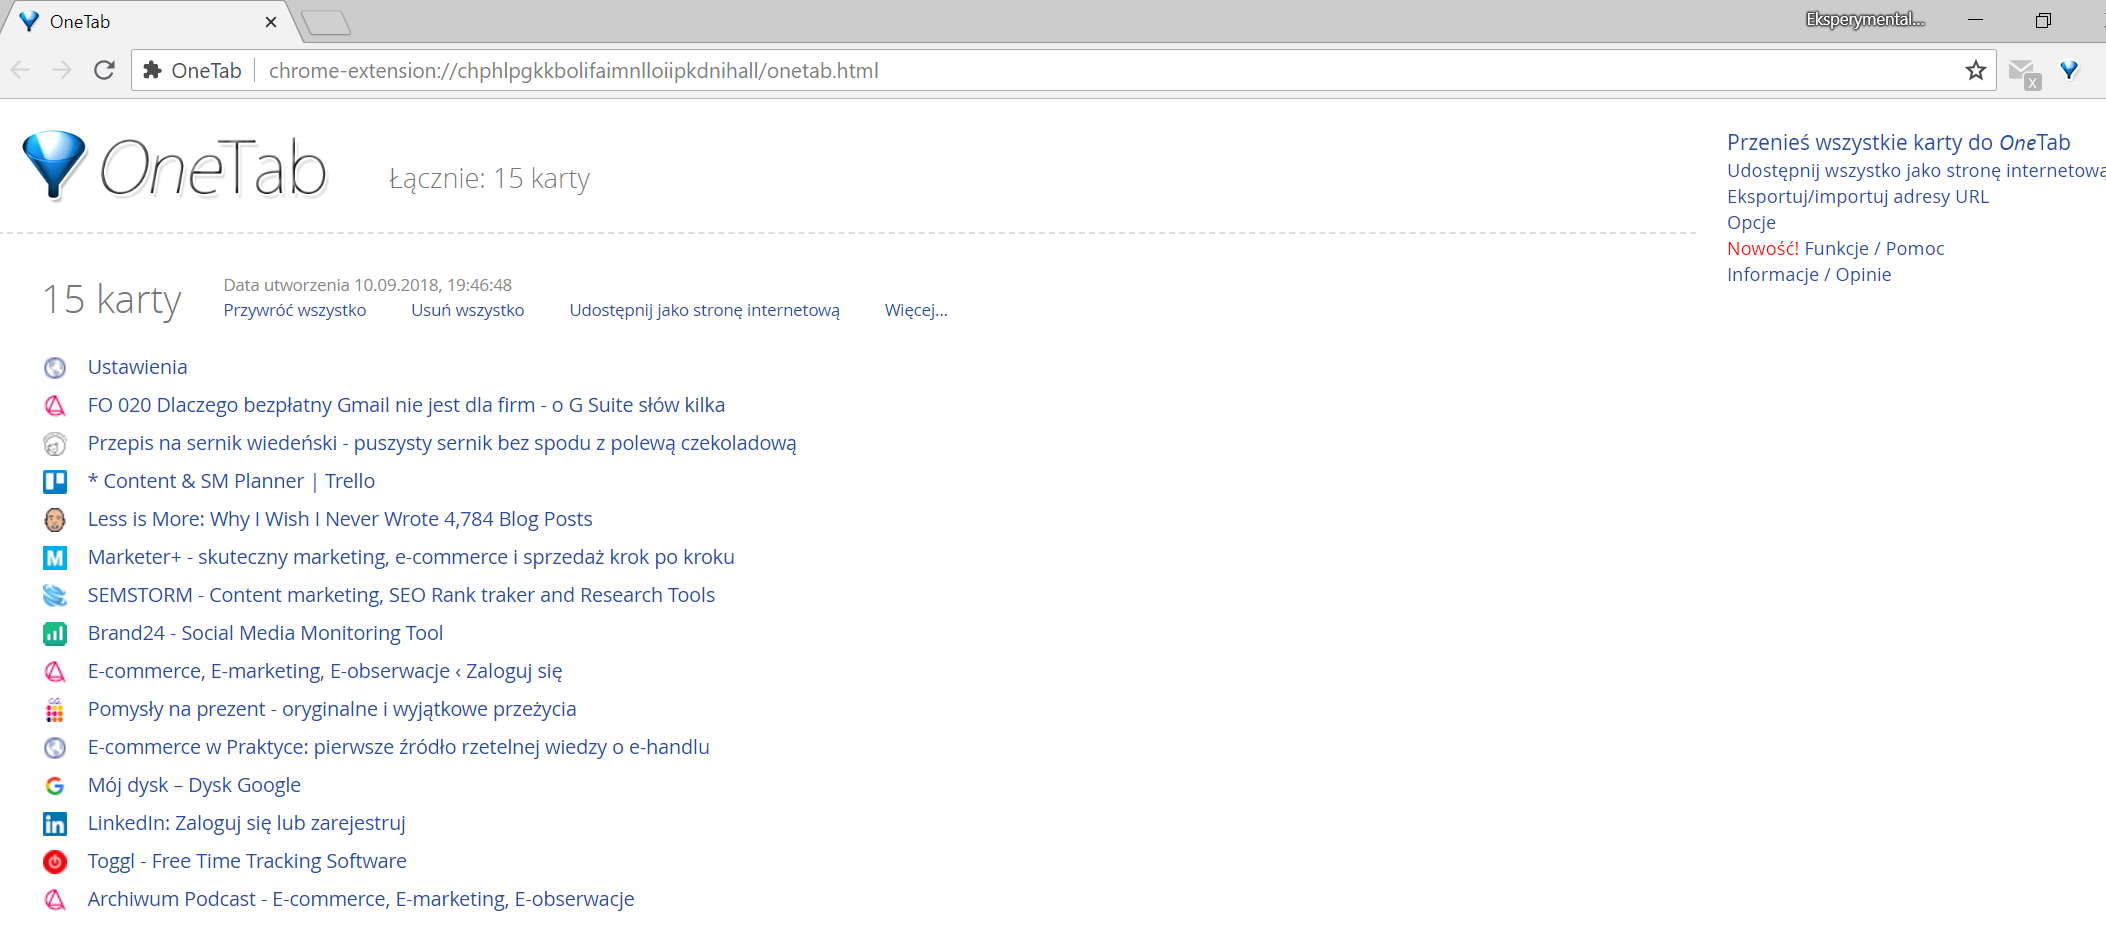Restore down the browser window
2106x928 pixels.
coord(2043,20)
